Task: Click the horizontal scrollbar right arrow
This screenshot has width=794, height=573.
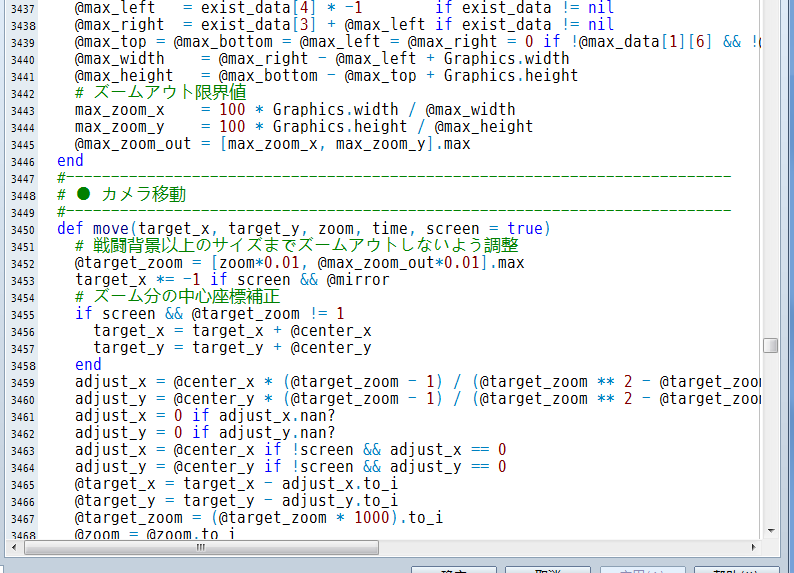Action: [x=753, y=547]
